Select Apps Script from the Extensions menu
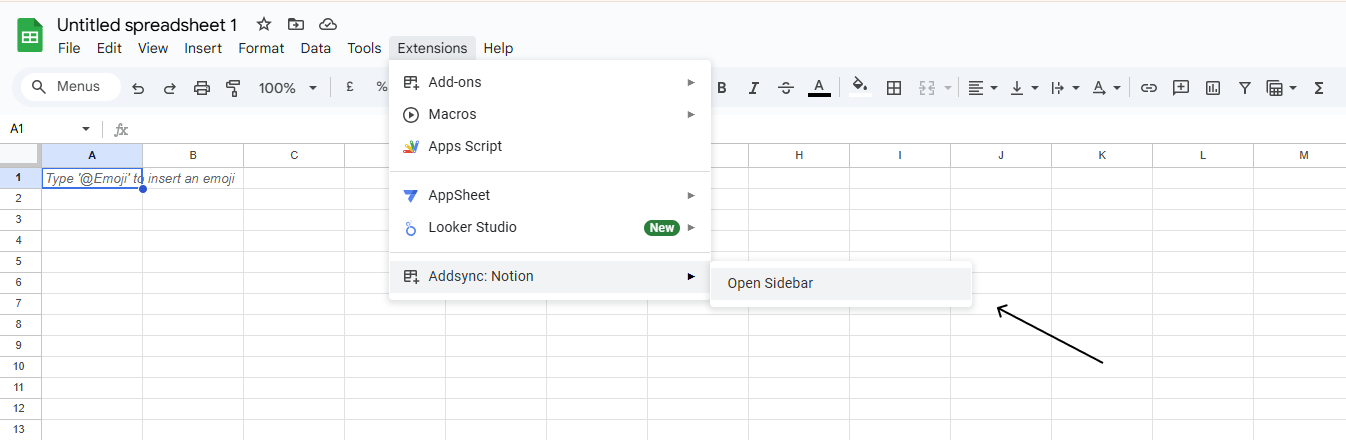The height and width of the screenshot is (440, 1346). click(465, 146)
